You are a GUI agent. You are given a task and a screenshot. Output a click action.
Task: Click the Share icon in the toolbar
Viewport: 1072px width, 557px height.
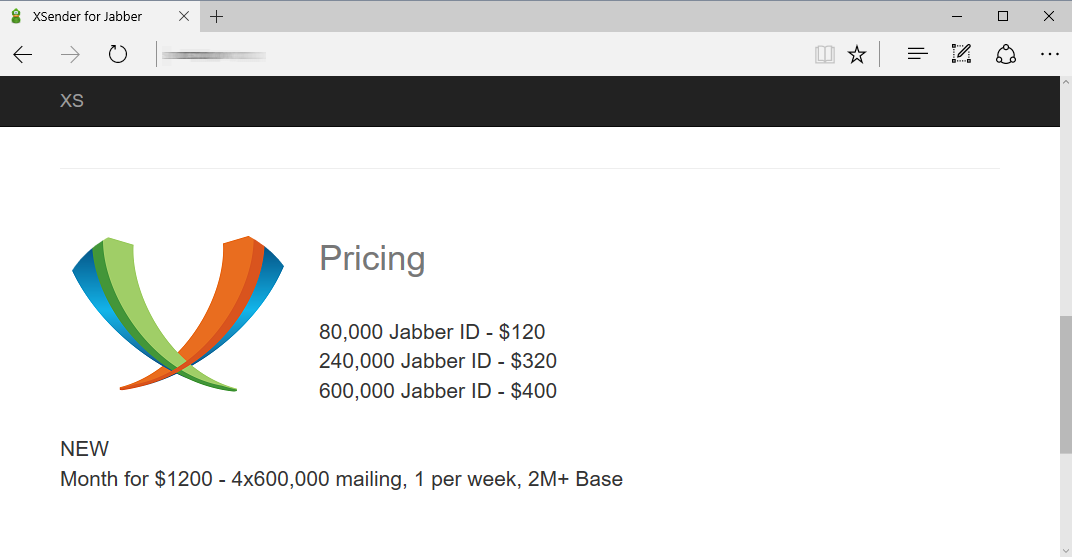pyautogui.click(x=1006, y=54)
